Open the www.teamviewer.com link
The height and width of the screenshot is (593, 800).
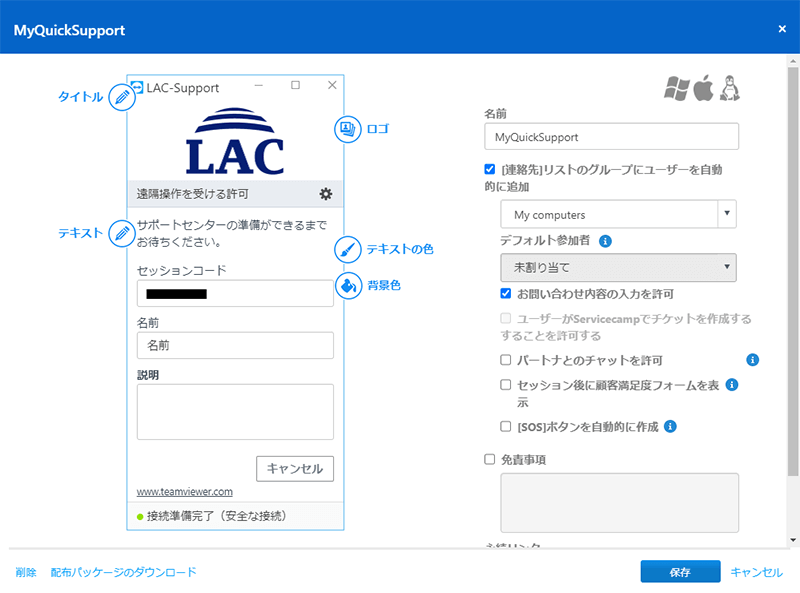pos(185,492)
